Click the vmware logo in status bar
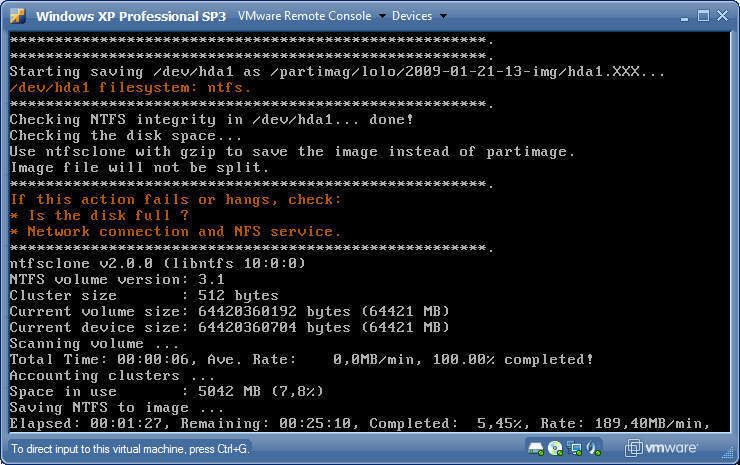 (661, 448)
